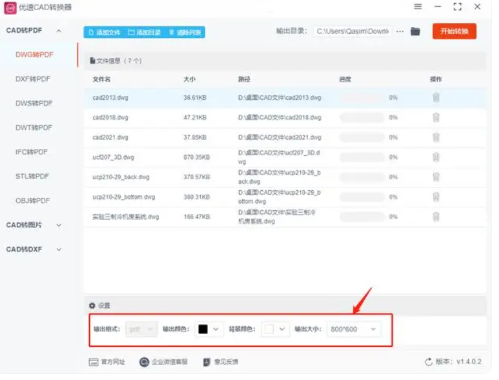
Task: Click the 47.21KB size cell
Action: [195, 117]
